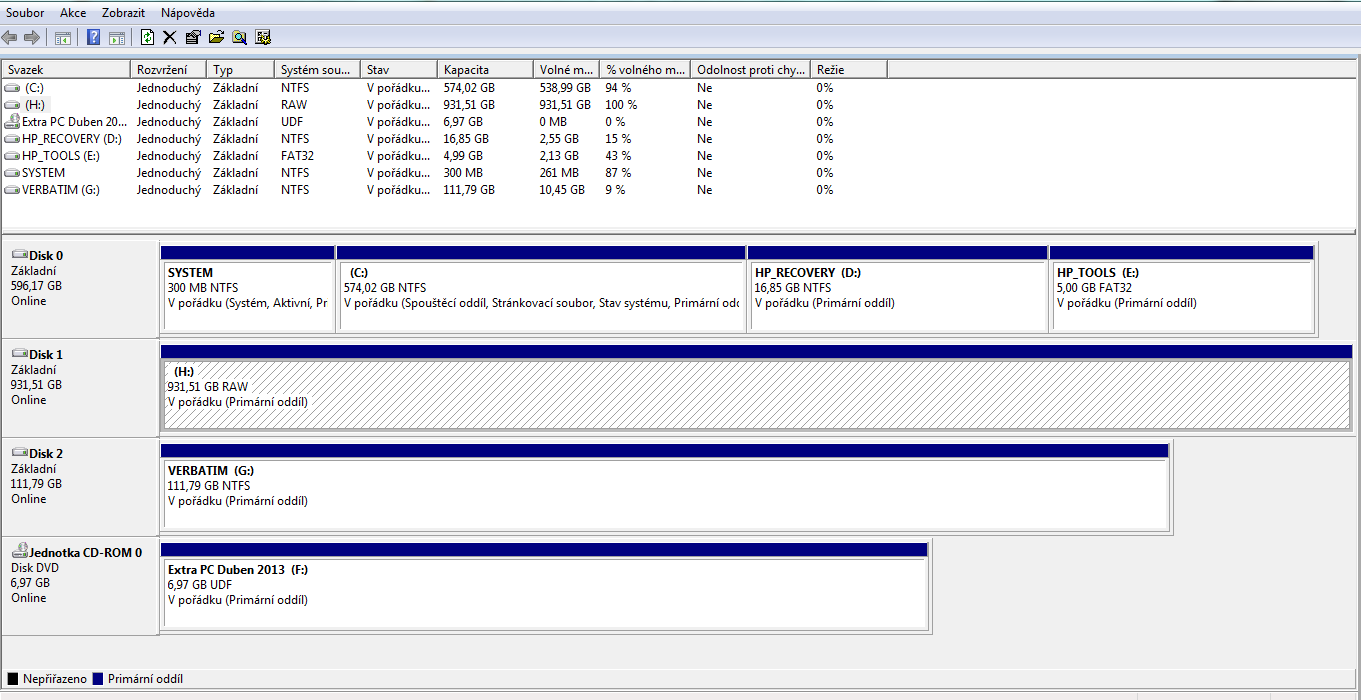The height and width of the screenshot is (700, 1361).
Task: Click the show/hide console tree icon
Action: pos(63,37)
